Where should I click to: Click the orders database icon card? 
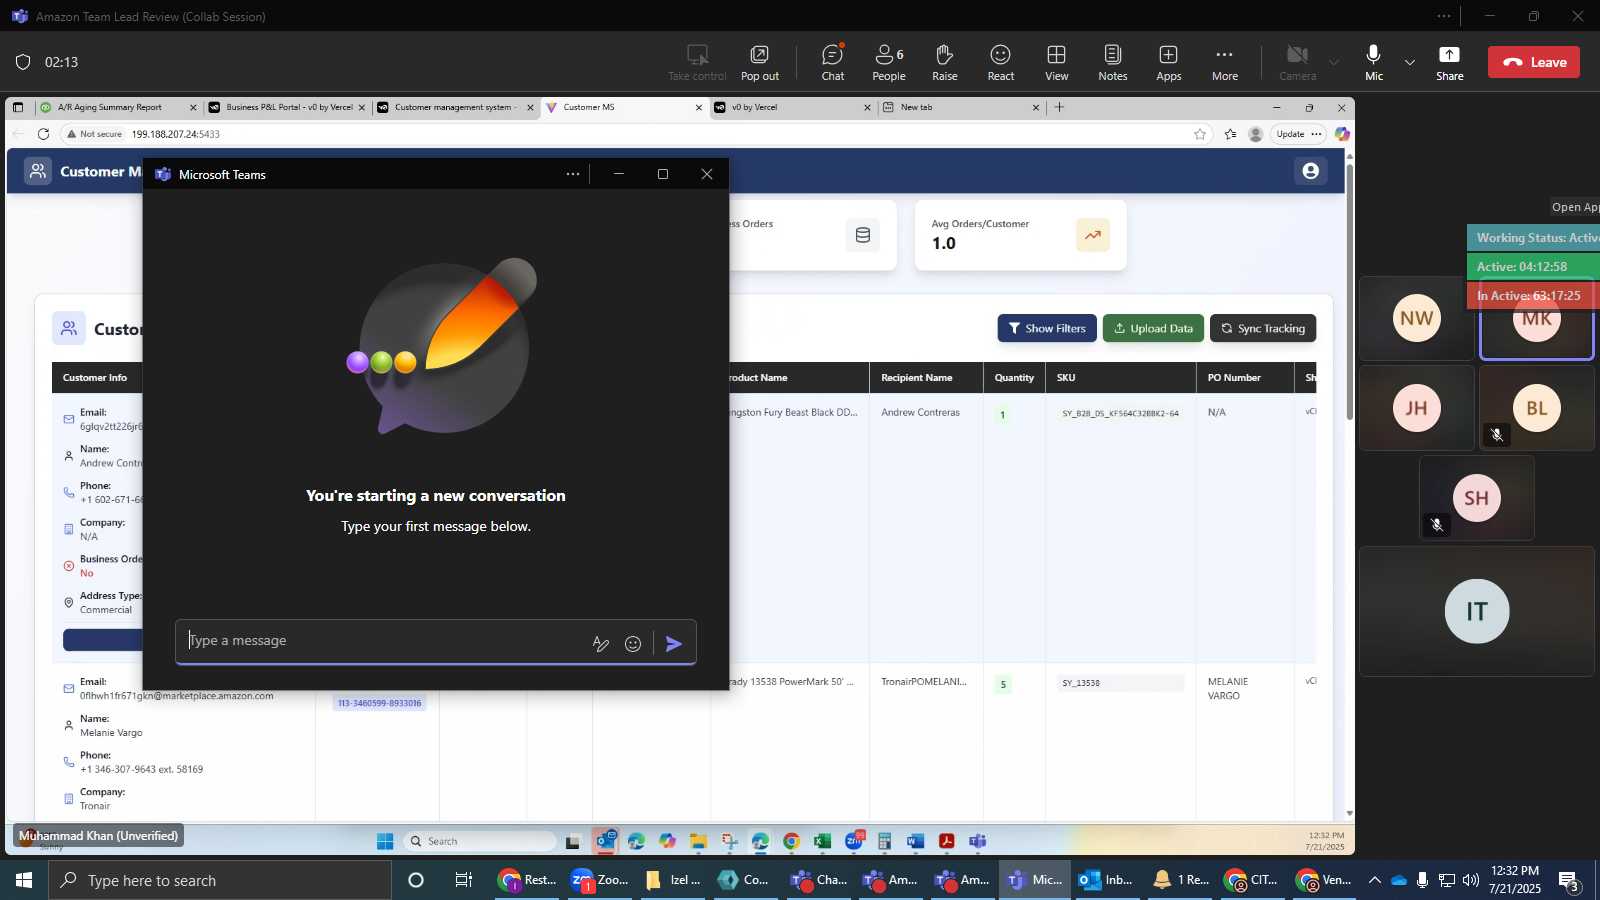(x=862, y=235)
